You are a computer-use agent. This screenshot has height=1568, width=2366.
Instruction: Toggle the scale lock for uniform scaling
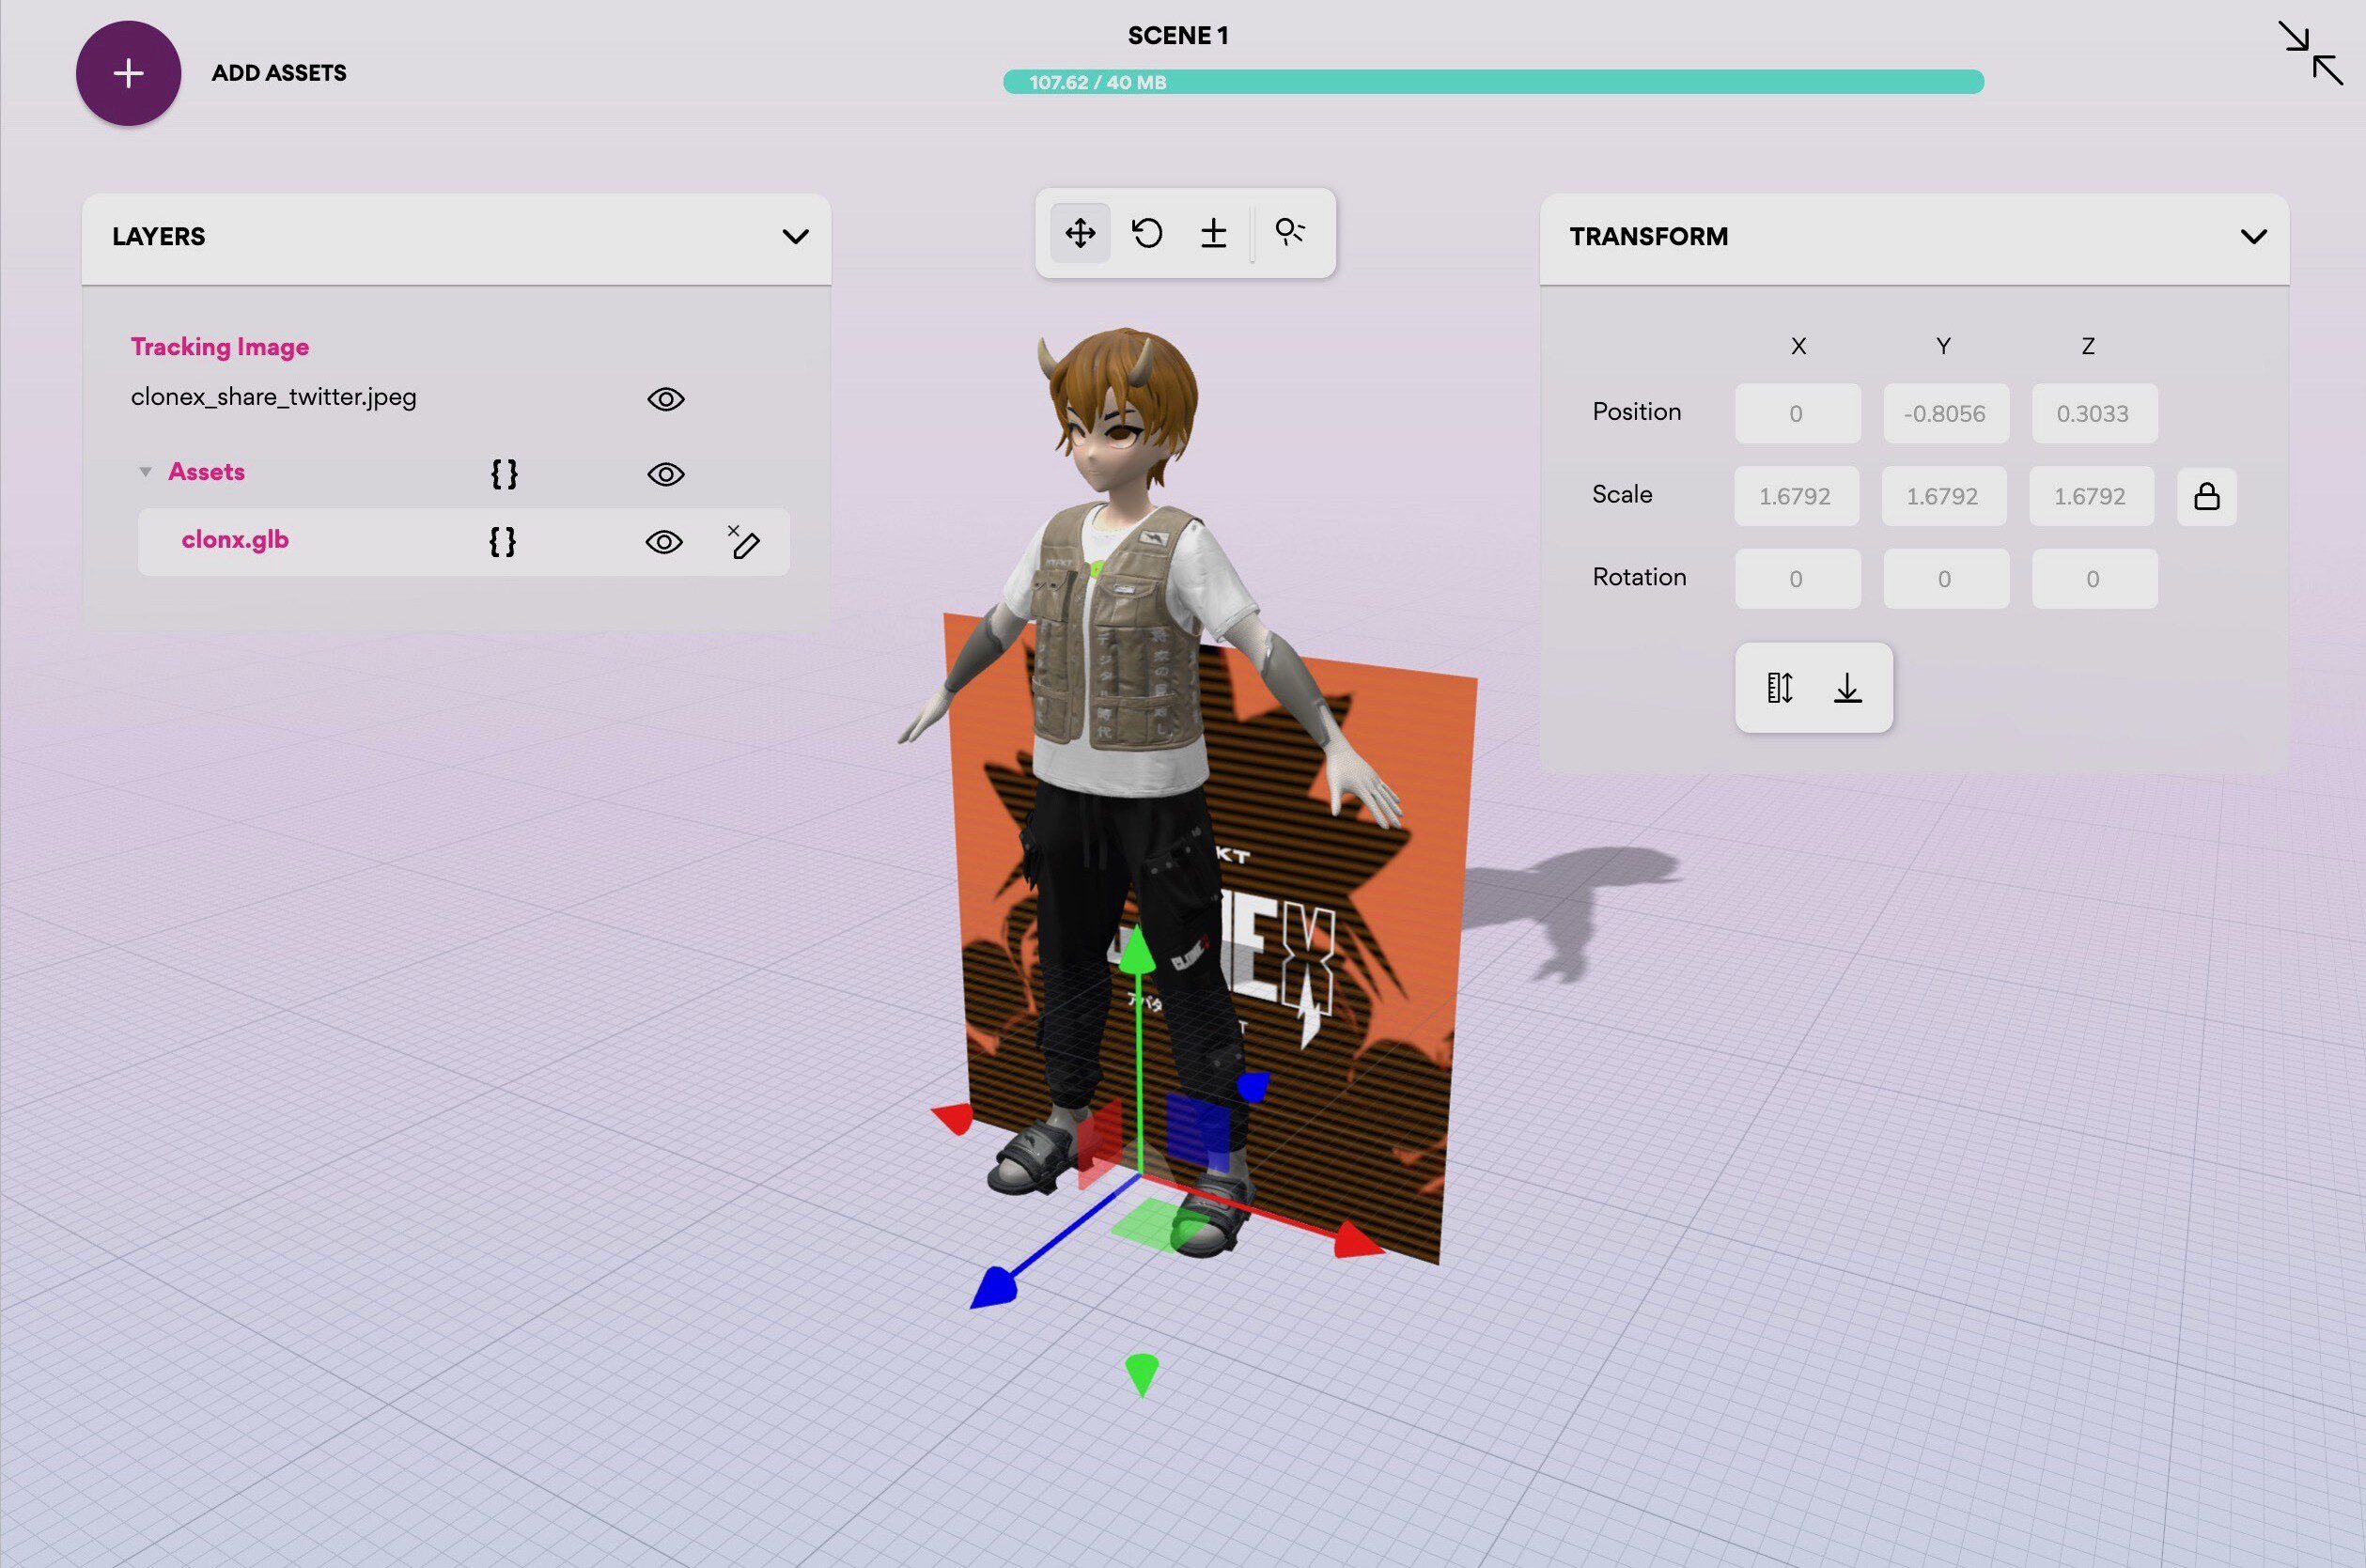click(2206, 496)
